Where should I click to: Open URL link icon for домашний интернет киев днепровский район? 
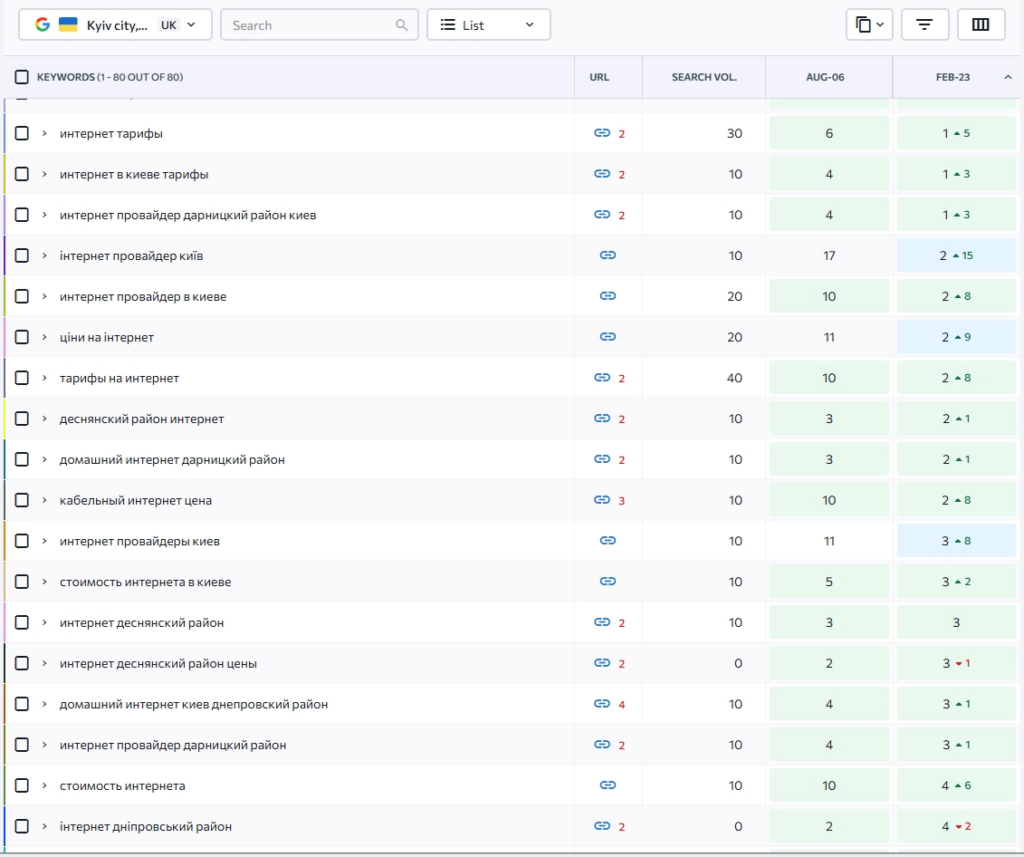click(602, 703)
